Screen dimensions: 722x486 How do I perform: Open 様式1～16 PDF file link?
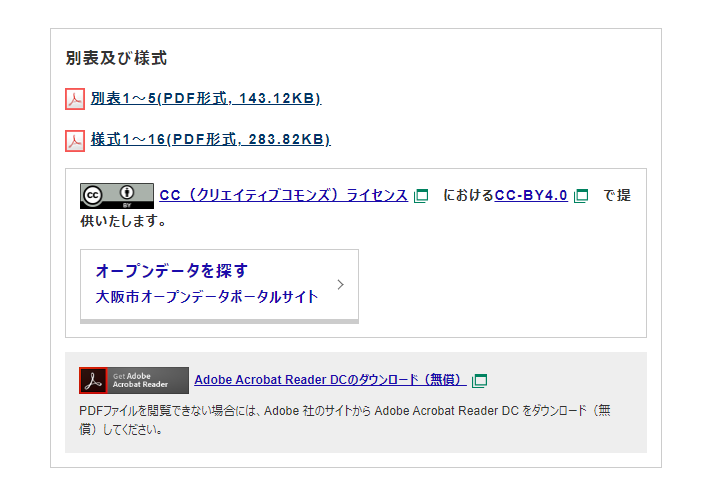click(x=210, y=139)
